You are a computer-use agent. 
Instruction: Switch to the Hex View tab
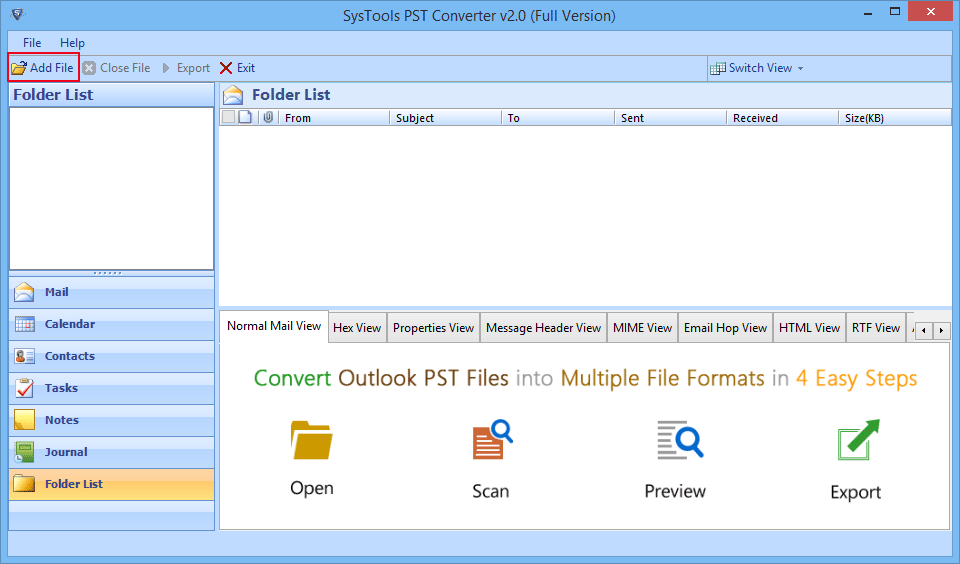point(357,328)
